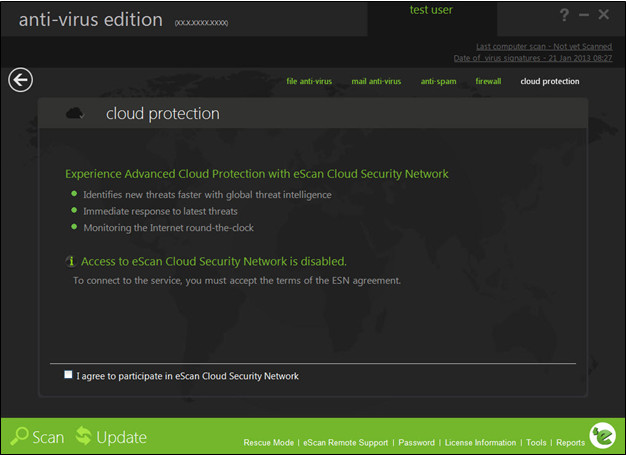Click Last computer scan - Not yet Scanned link
Screen dimensions: 626x455
point(544,47)
